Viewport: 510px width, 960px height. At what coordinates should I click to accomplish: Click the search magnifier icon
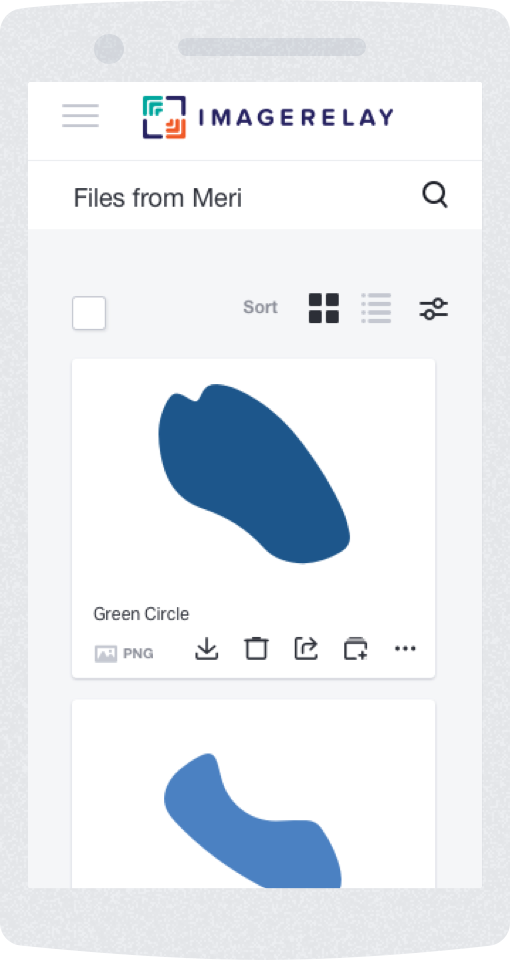point(435,197)
